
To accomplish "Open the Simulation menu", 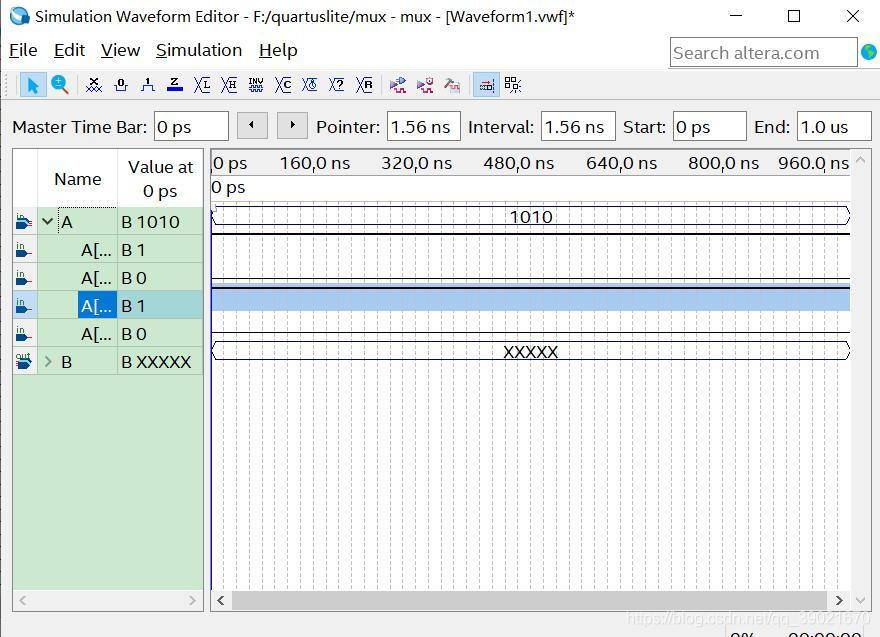I will pyautogui.click(x=199, y=51).
